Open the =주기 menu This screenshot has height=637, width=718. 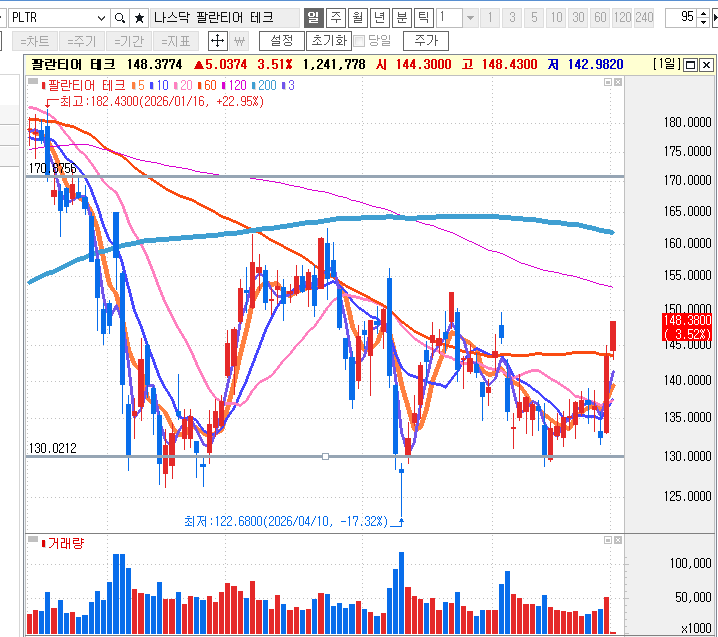pyautogui.click(x=82, y=41)
